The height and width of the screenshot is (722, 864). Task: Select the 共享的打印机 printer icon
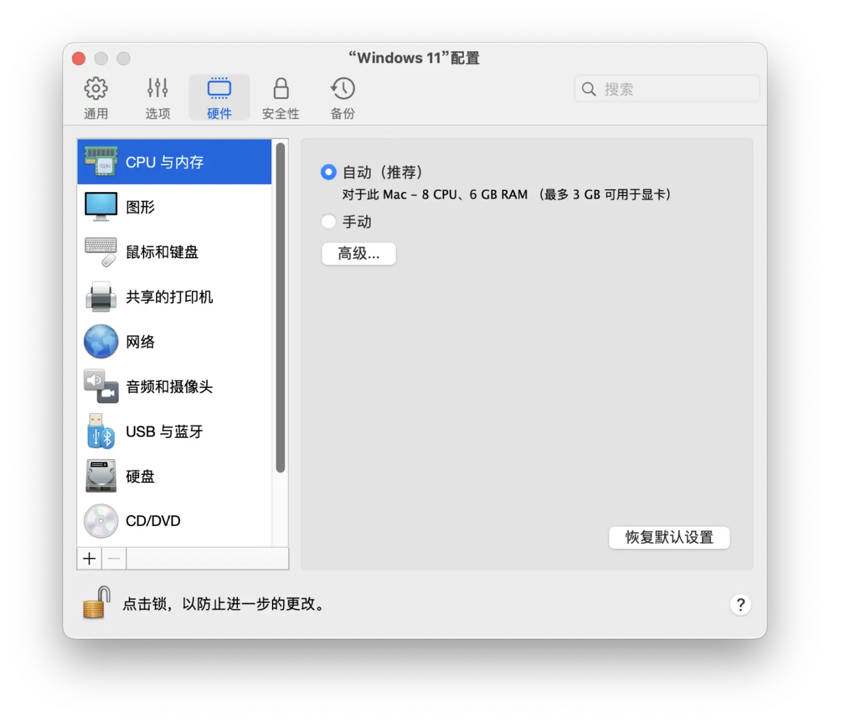101,297
